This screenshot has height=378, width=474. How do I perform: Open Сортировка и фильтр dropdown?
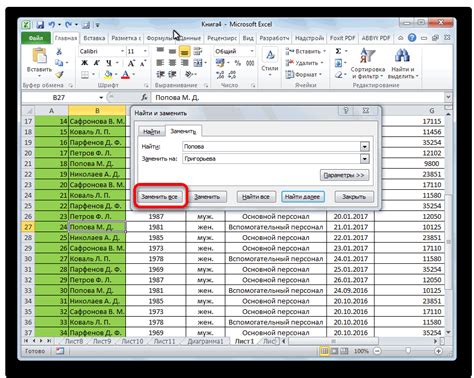coord(368,64)
